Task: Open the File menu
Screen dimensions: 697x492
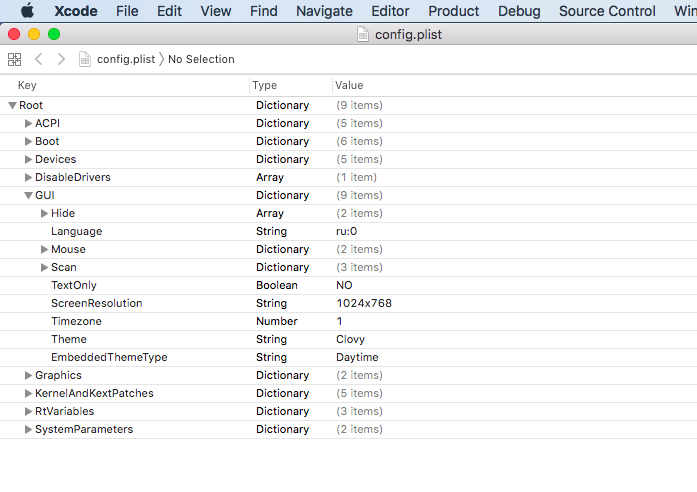Action: (127, 11)
